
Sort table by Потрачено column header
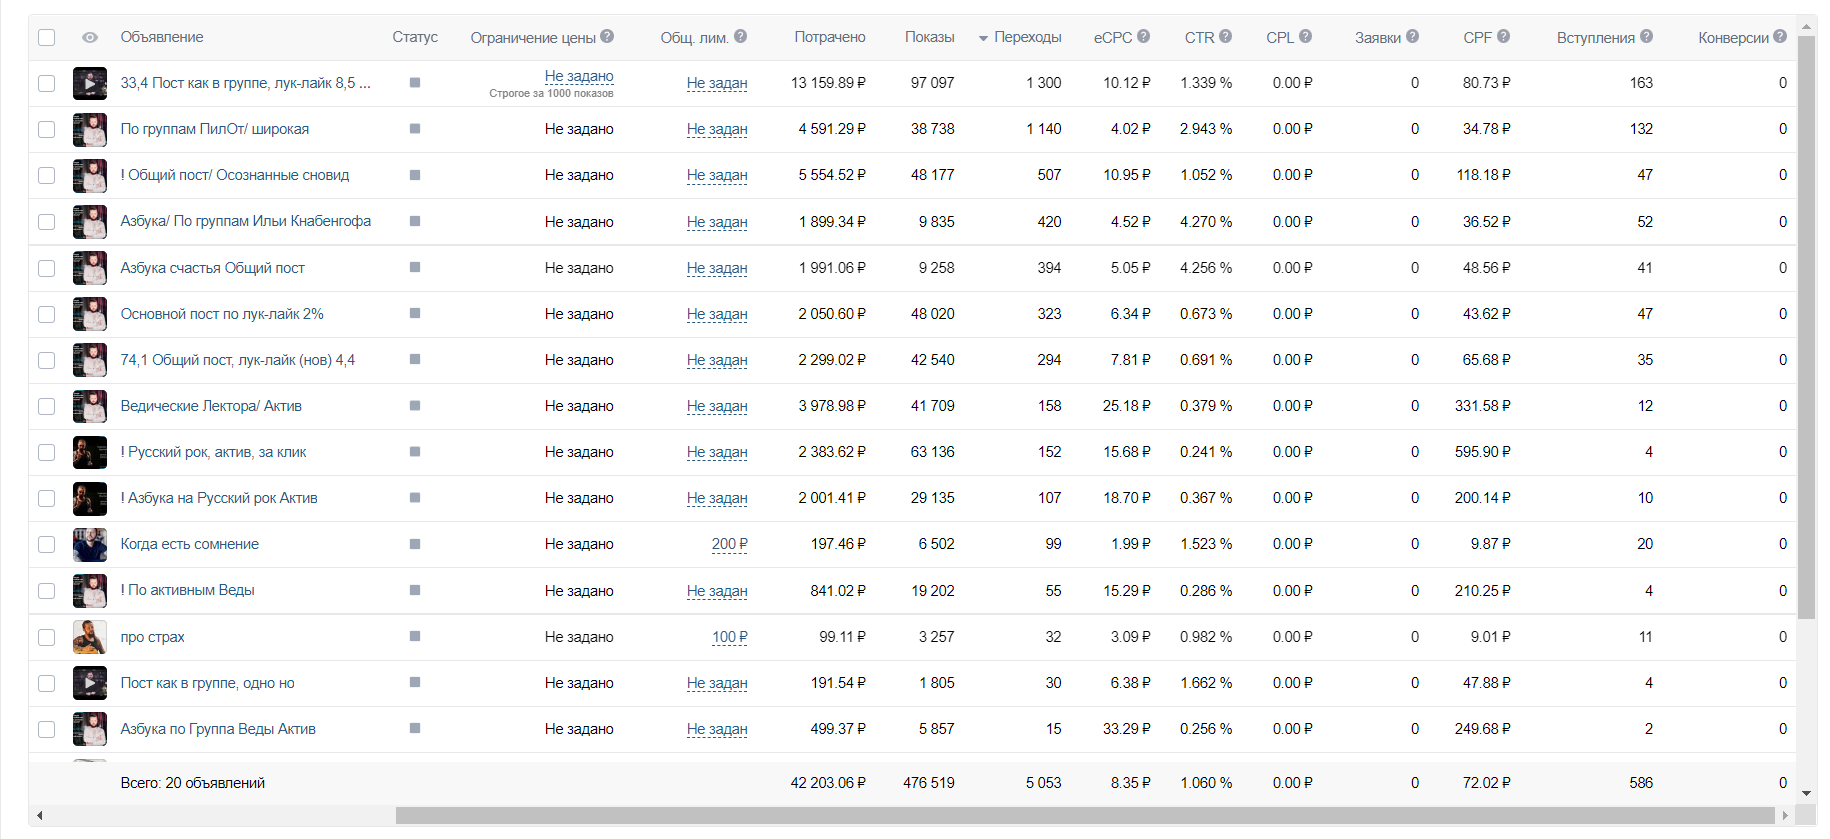coord(829,37)
